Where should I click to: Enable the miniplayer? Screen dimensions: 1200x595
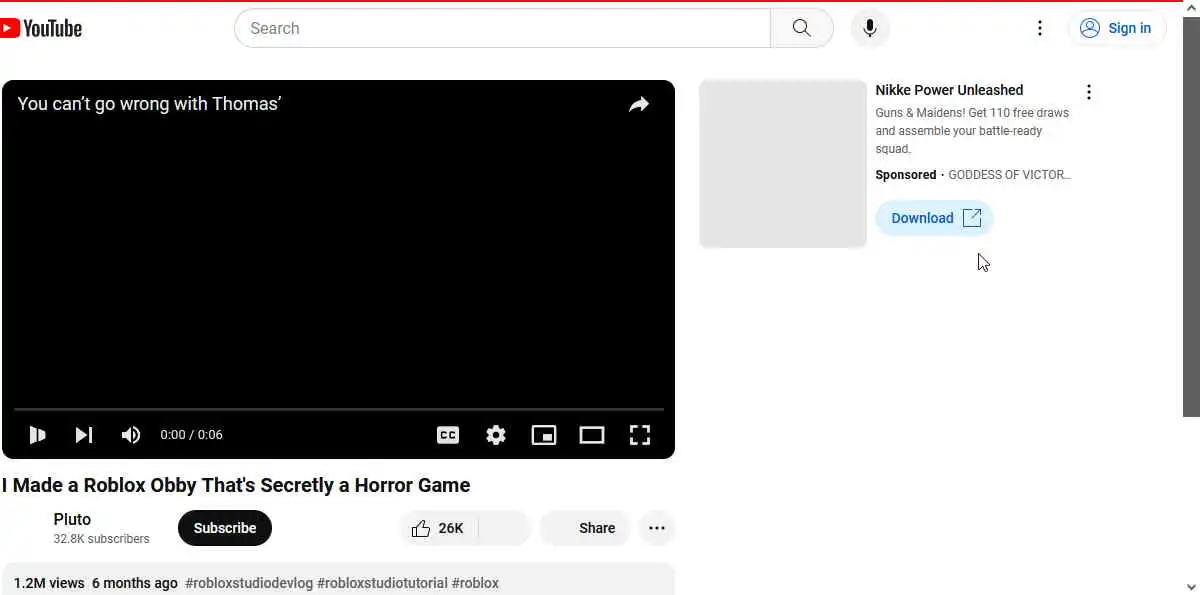[544, 435]
